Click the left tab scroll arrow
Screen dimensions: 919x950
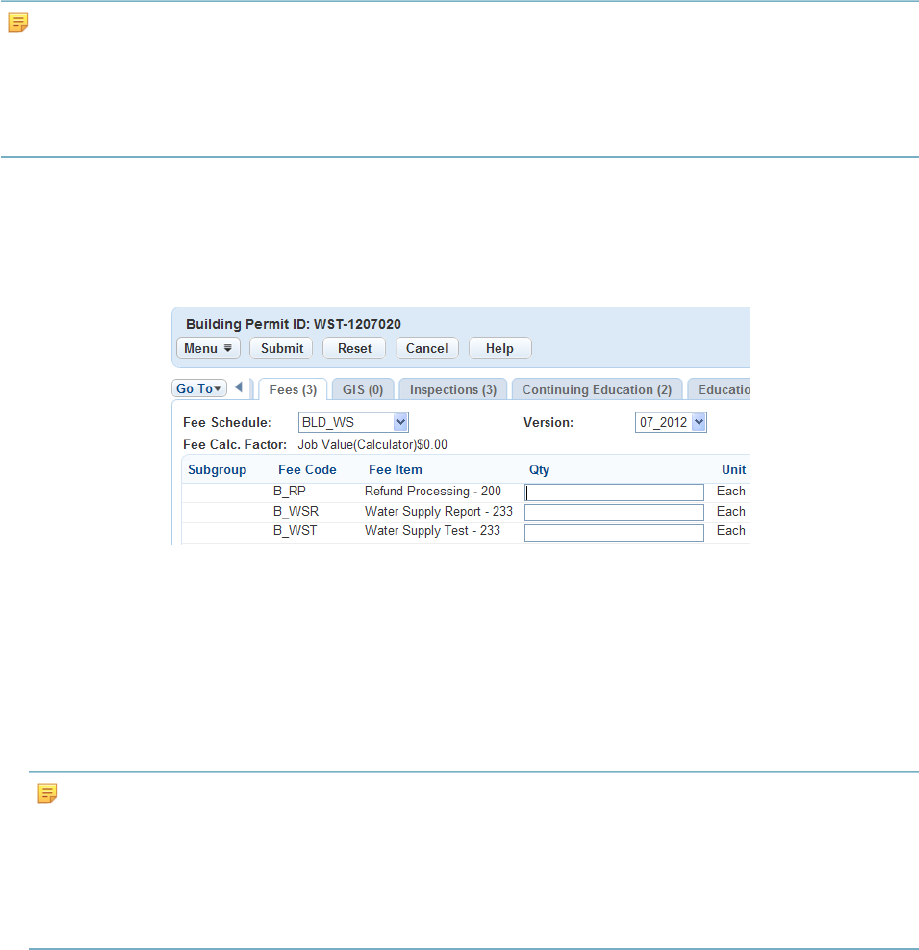click(239, 387)
